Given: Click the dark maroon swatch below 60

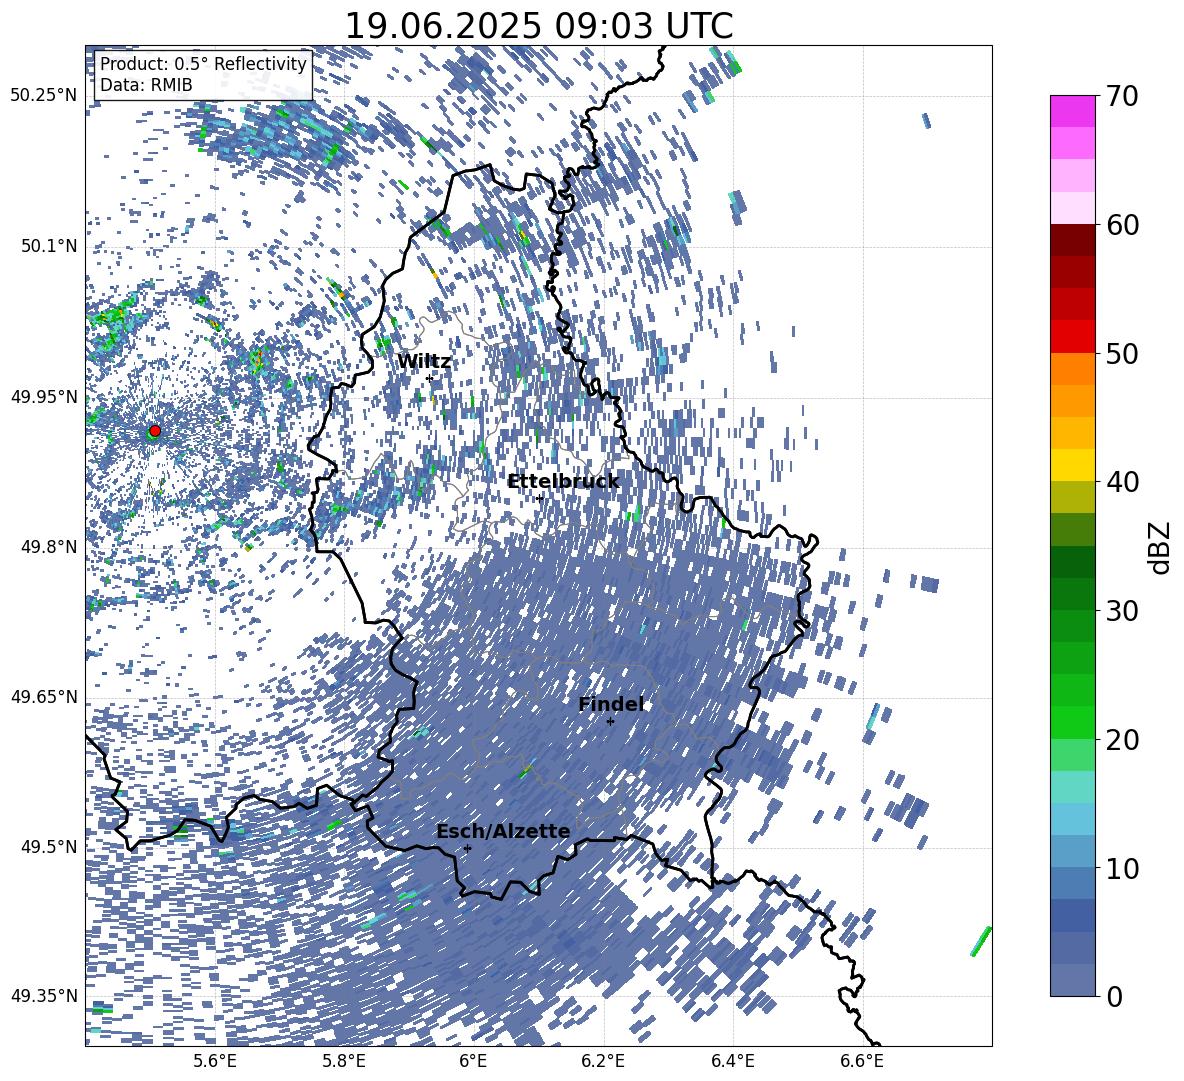Looking at the screenshot, I should pos(1072,240).
